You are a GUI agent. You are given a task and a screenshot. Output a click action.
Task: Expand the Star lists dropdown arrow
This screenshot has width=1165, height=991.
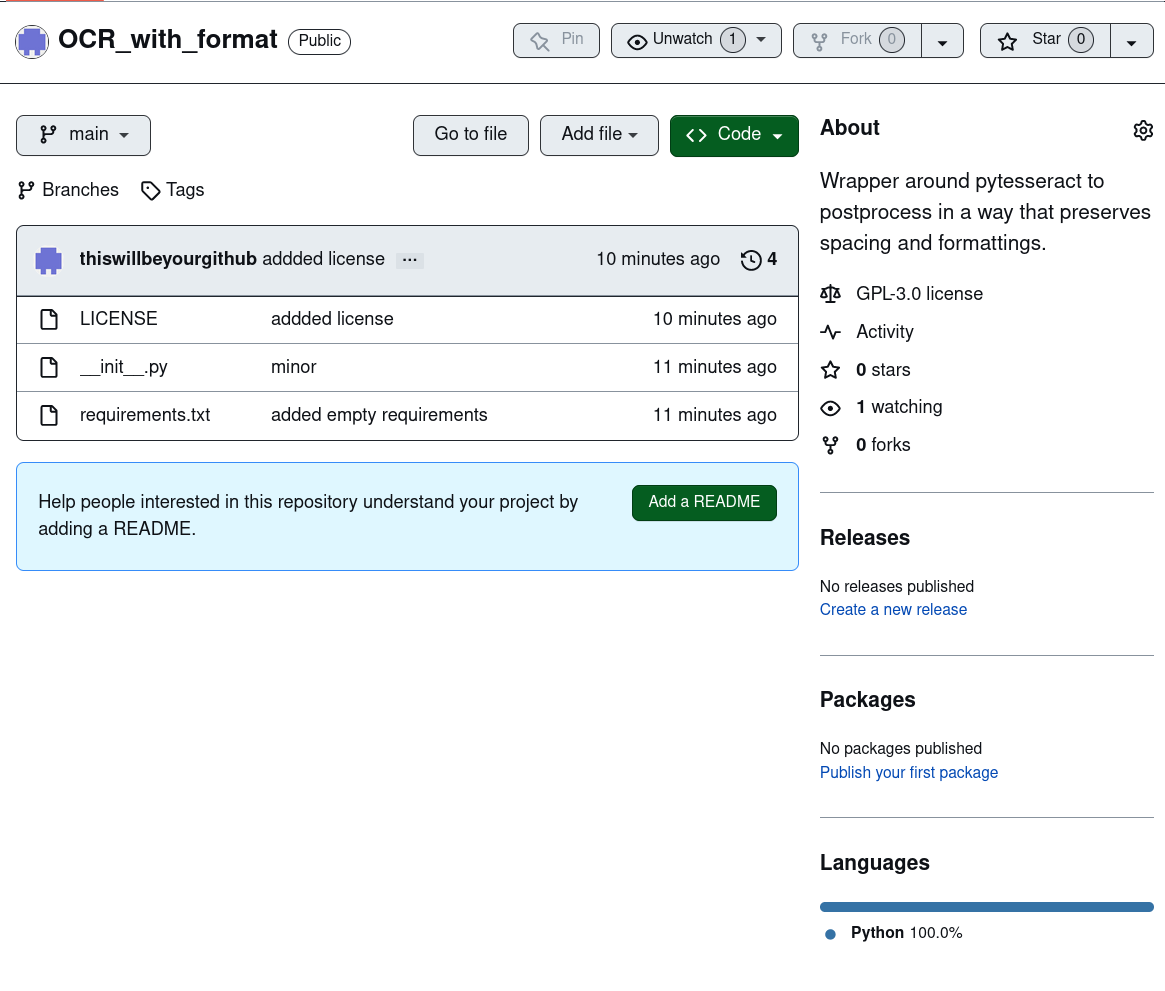coord(1131,41)
